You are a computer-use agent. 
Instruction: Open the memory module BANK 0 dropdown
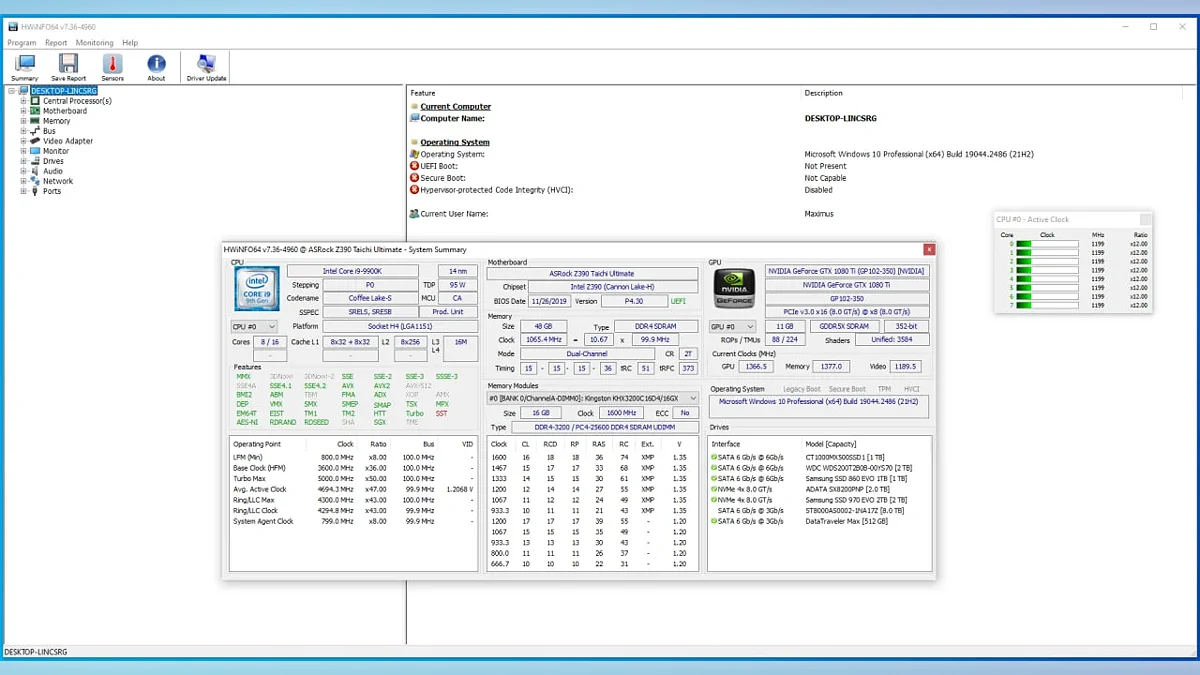[x=593, y=398]
